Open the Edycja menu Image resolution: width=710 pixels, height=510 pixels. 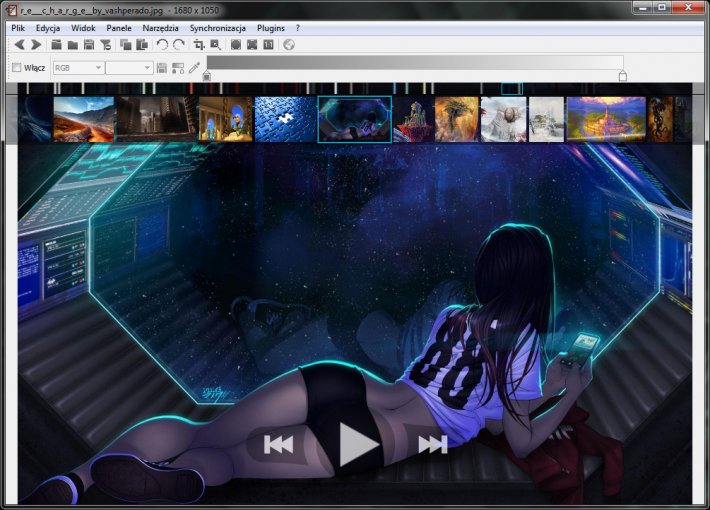[48, 28]
